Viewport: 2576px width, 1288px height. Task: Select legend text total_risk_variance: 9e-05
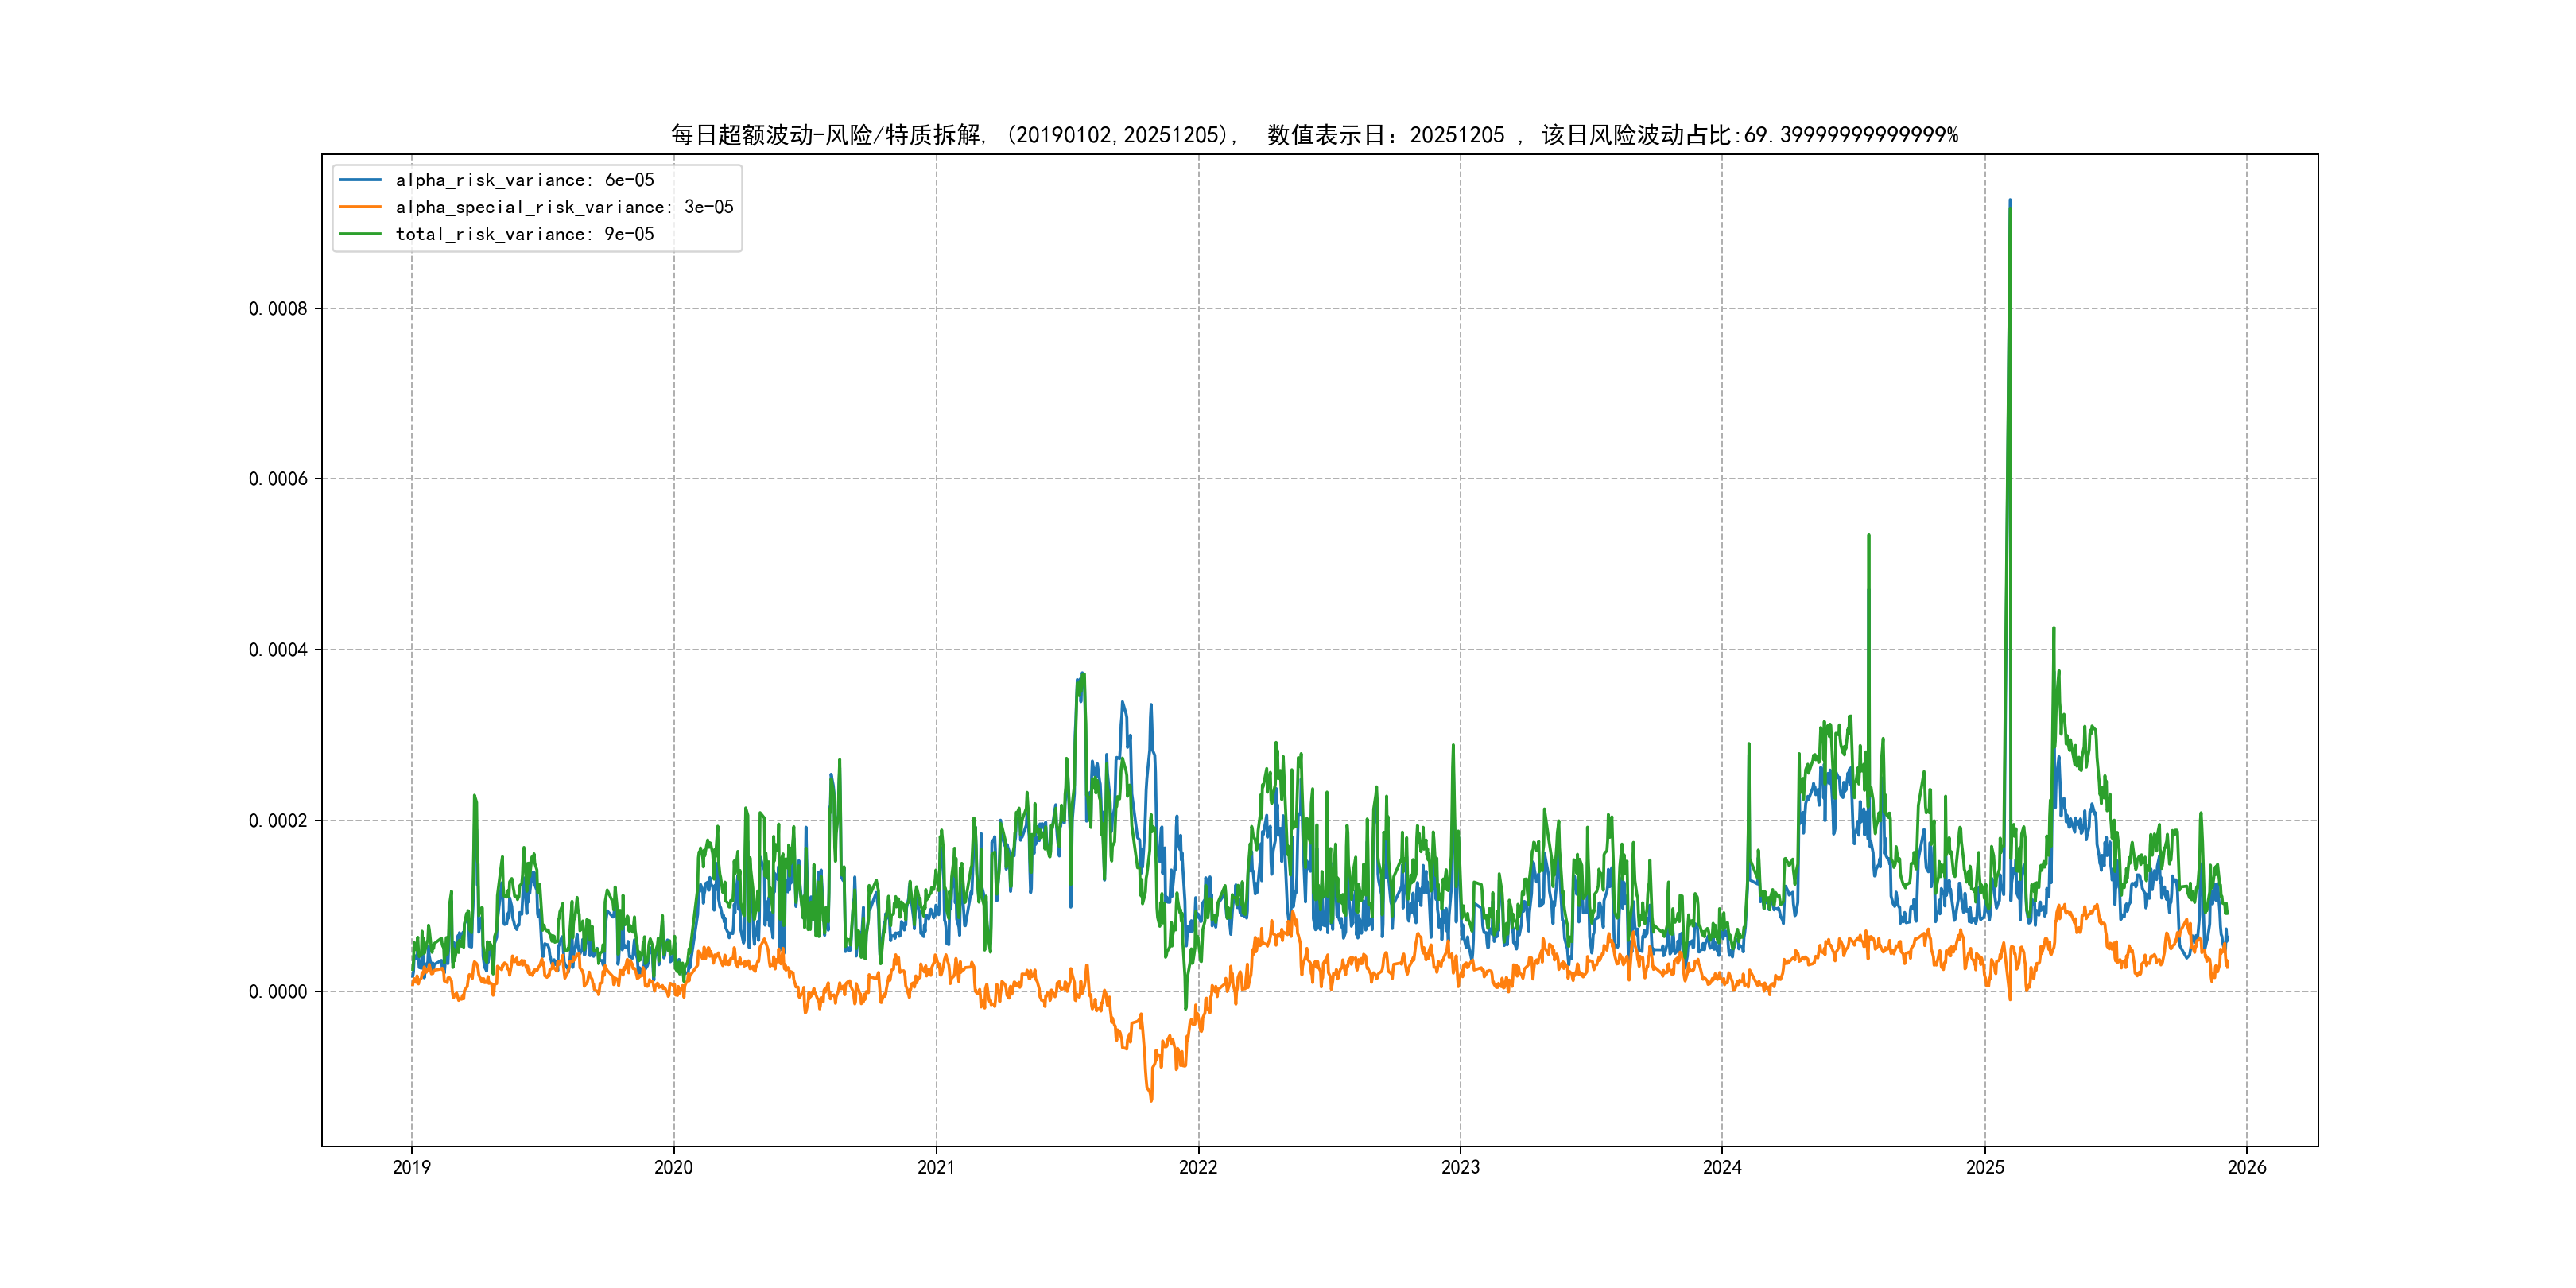coord(524,234)
